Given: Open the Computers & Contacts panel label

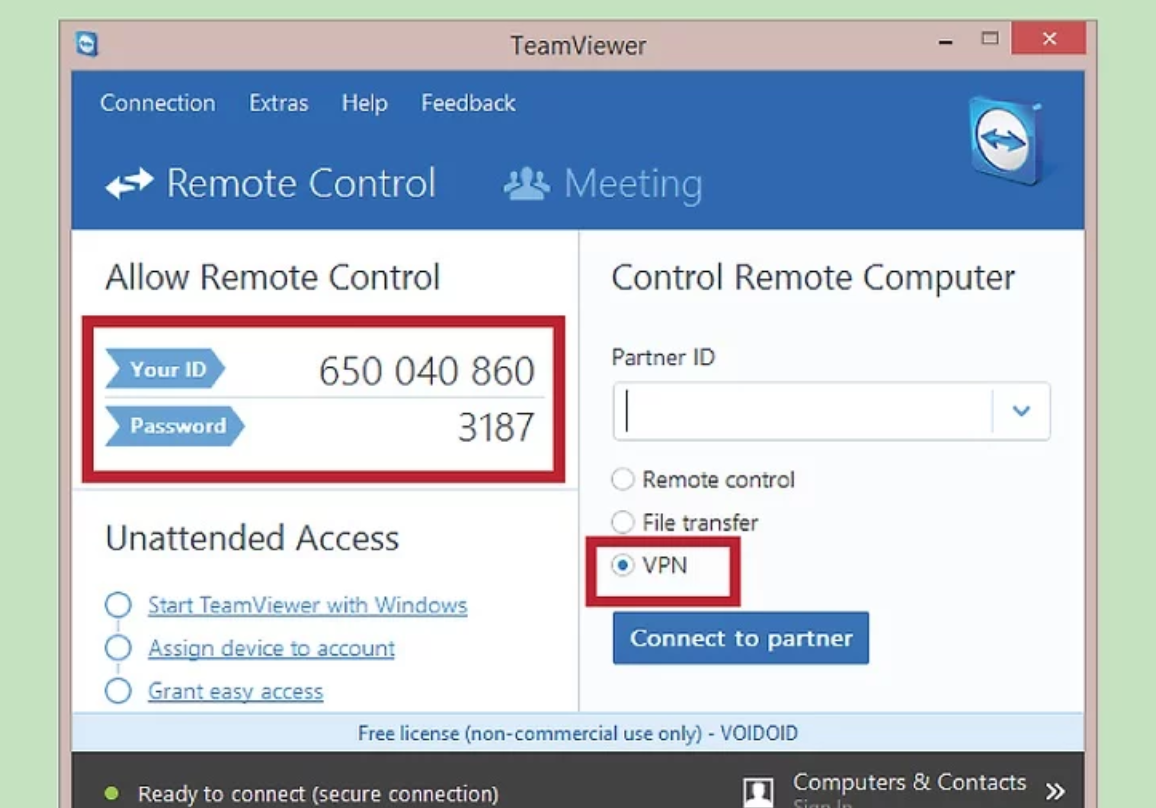Looking at the screenshot, I should click(x=909, y=782).
